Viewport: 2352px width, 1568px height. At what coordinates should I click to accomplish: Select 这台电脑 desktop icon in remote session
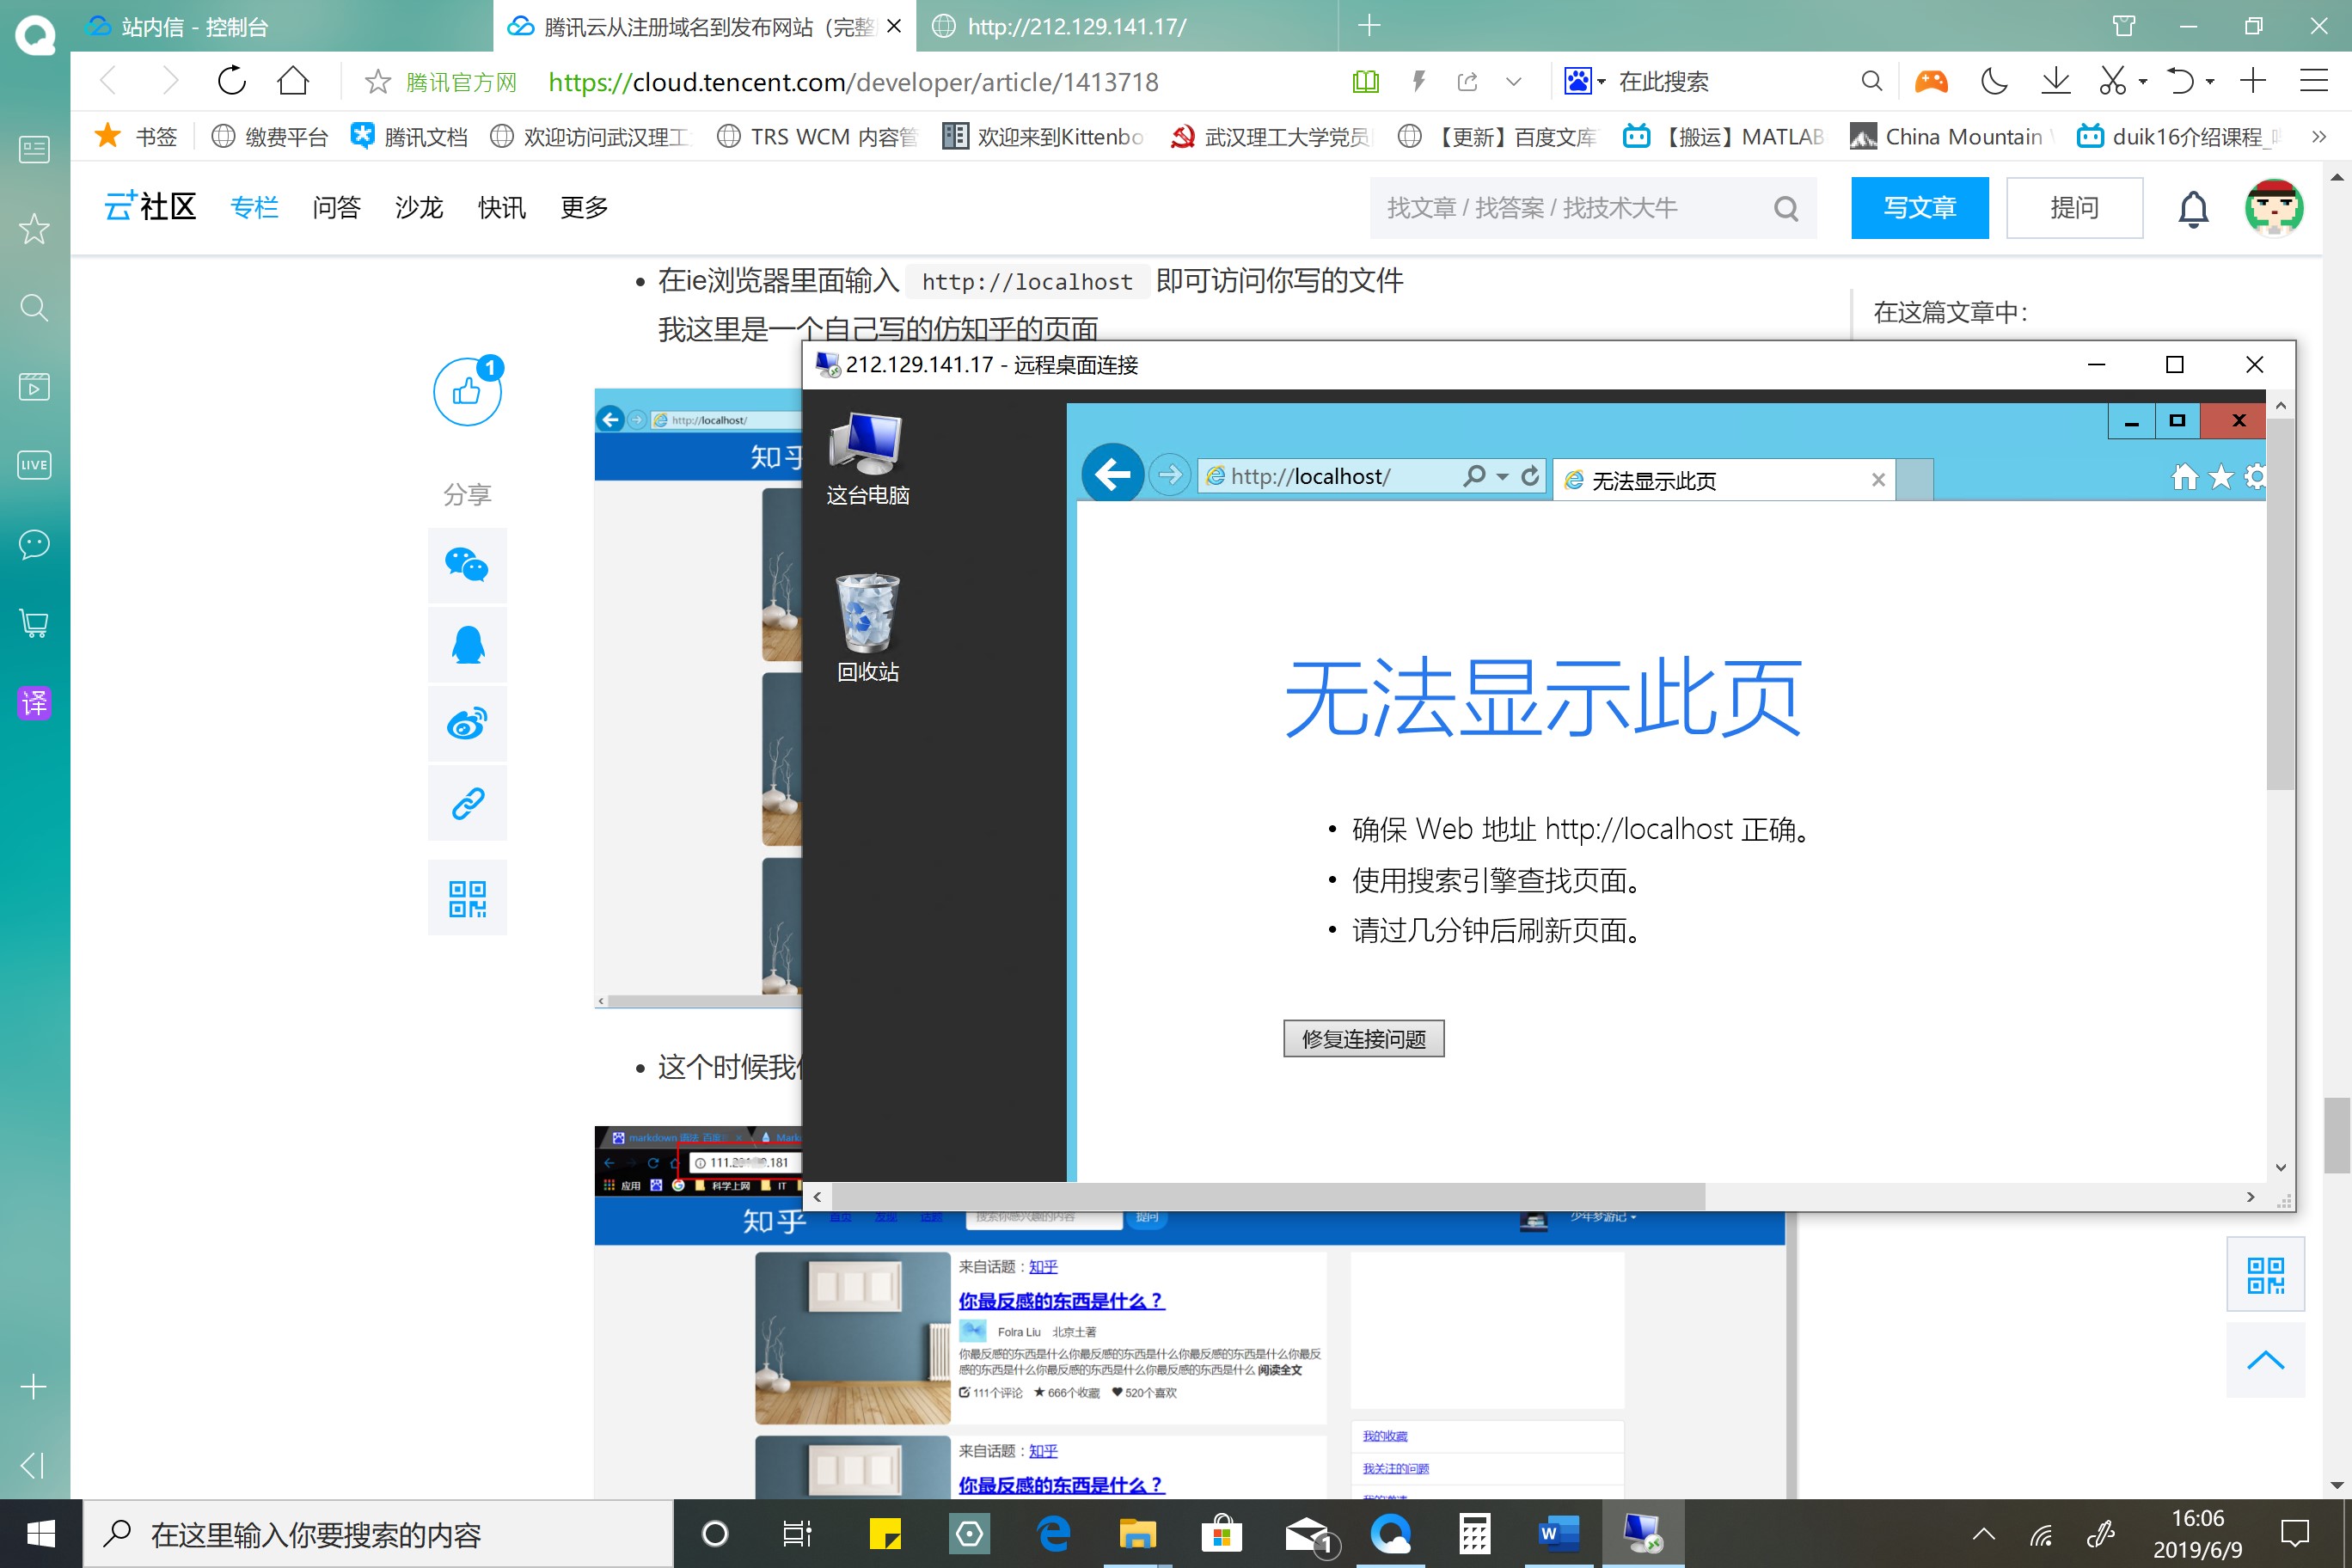tap(867, 459)
